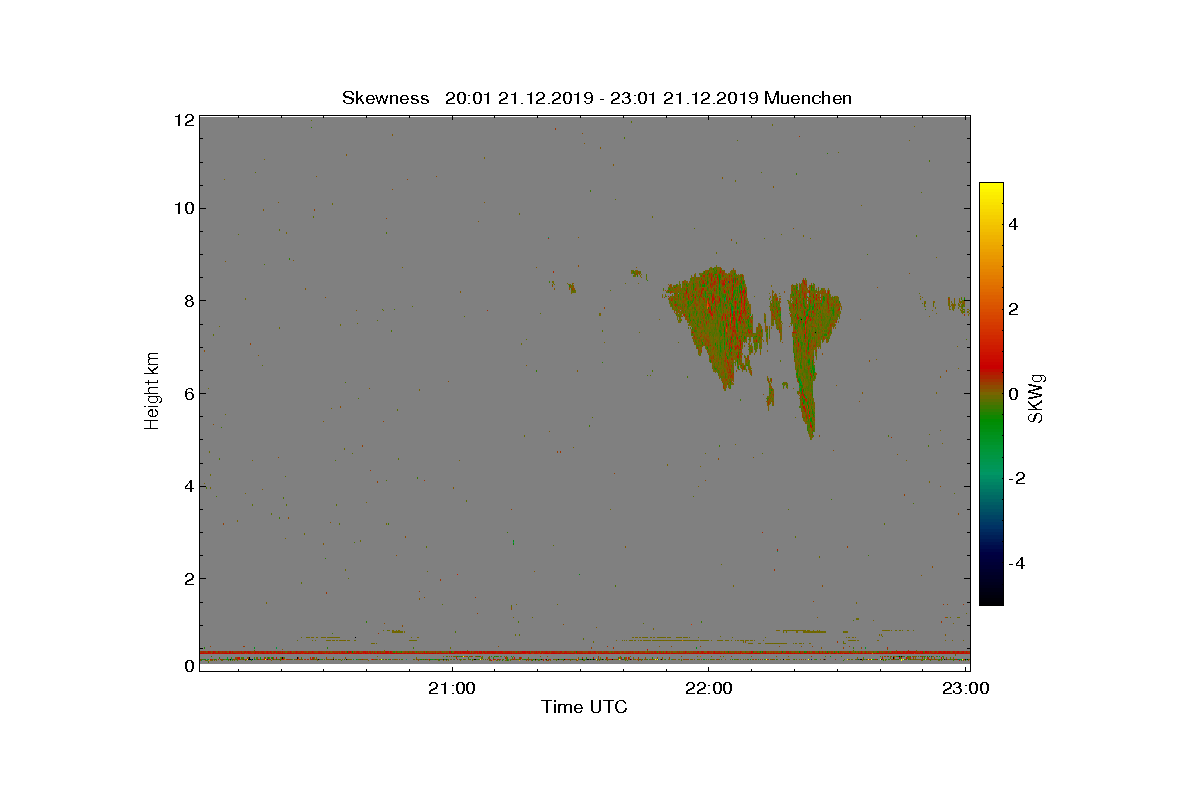Image resolution: width=1200 pixels, height=800 pixels.
Task: Select the 23:00 time tick label
Action: point(966,688)
